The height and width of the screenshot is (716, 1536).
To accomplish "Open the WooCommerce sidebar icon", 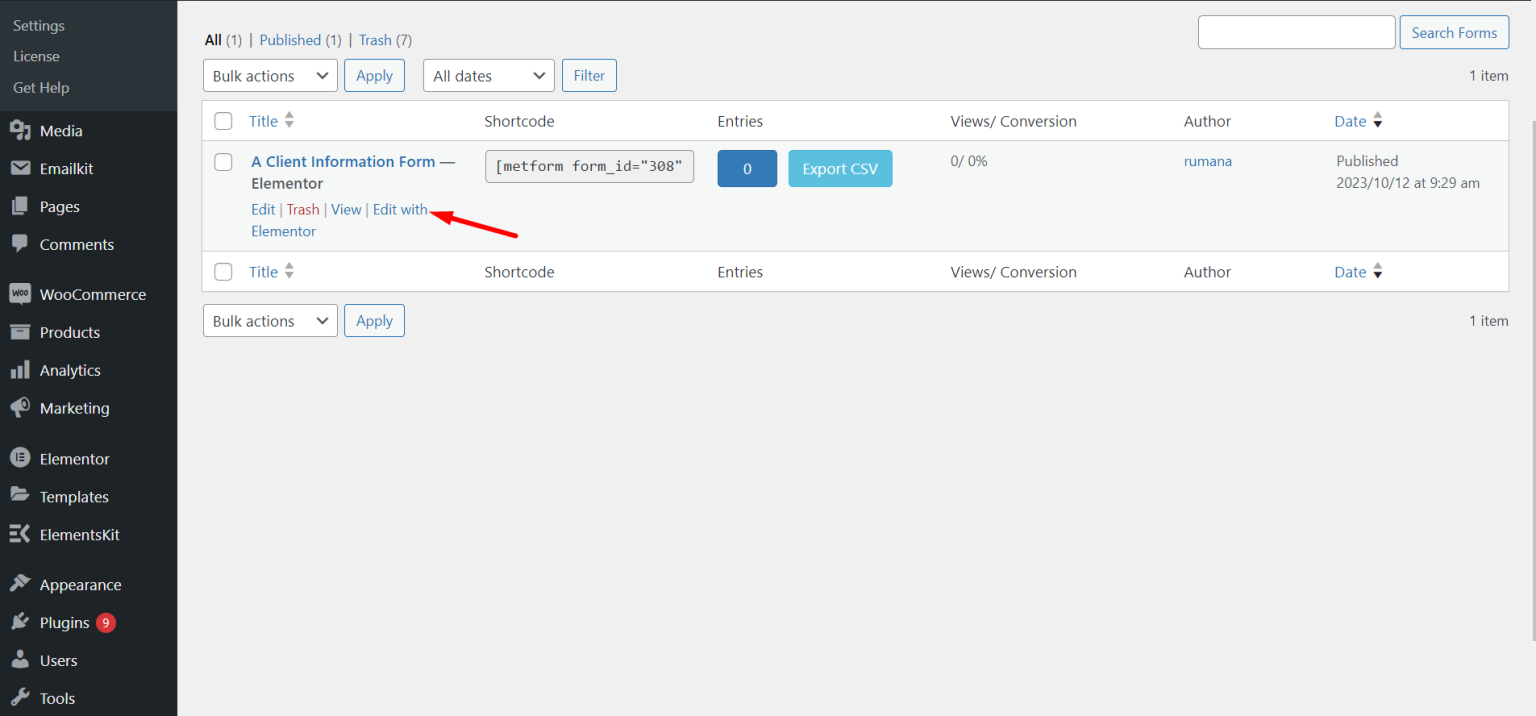I will tap(21, 293).
